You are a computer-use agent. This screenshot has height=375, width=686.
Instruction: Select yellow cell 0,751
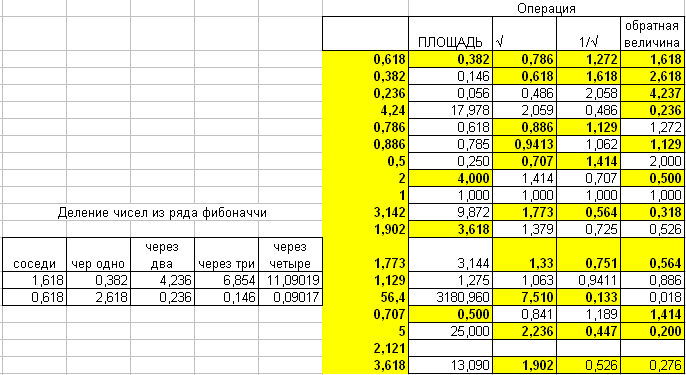tap(588, 255)
